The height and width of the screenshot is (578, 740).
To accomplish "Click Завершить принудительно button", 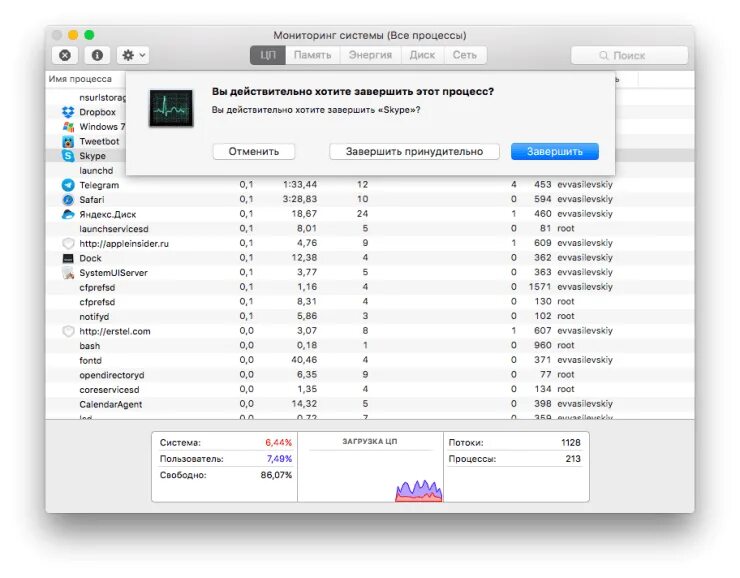I will 414,151.
